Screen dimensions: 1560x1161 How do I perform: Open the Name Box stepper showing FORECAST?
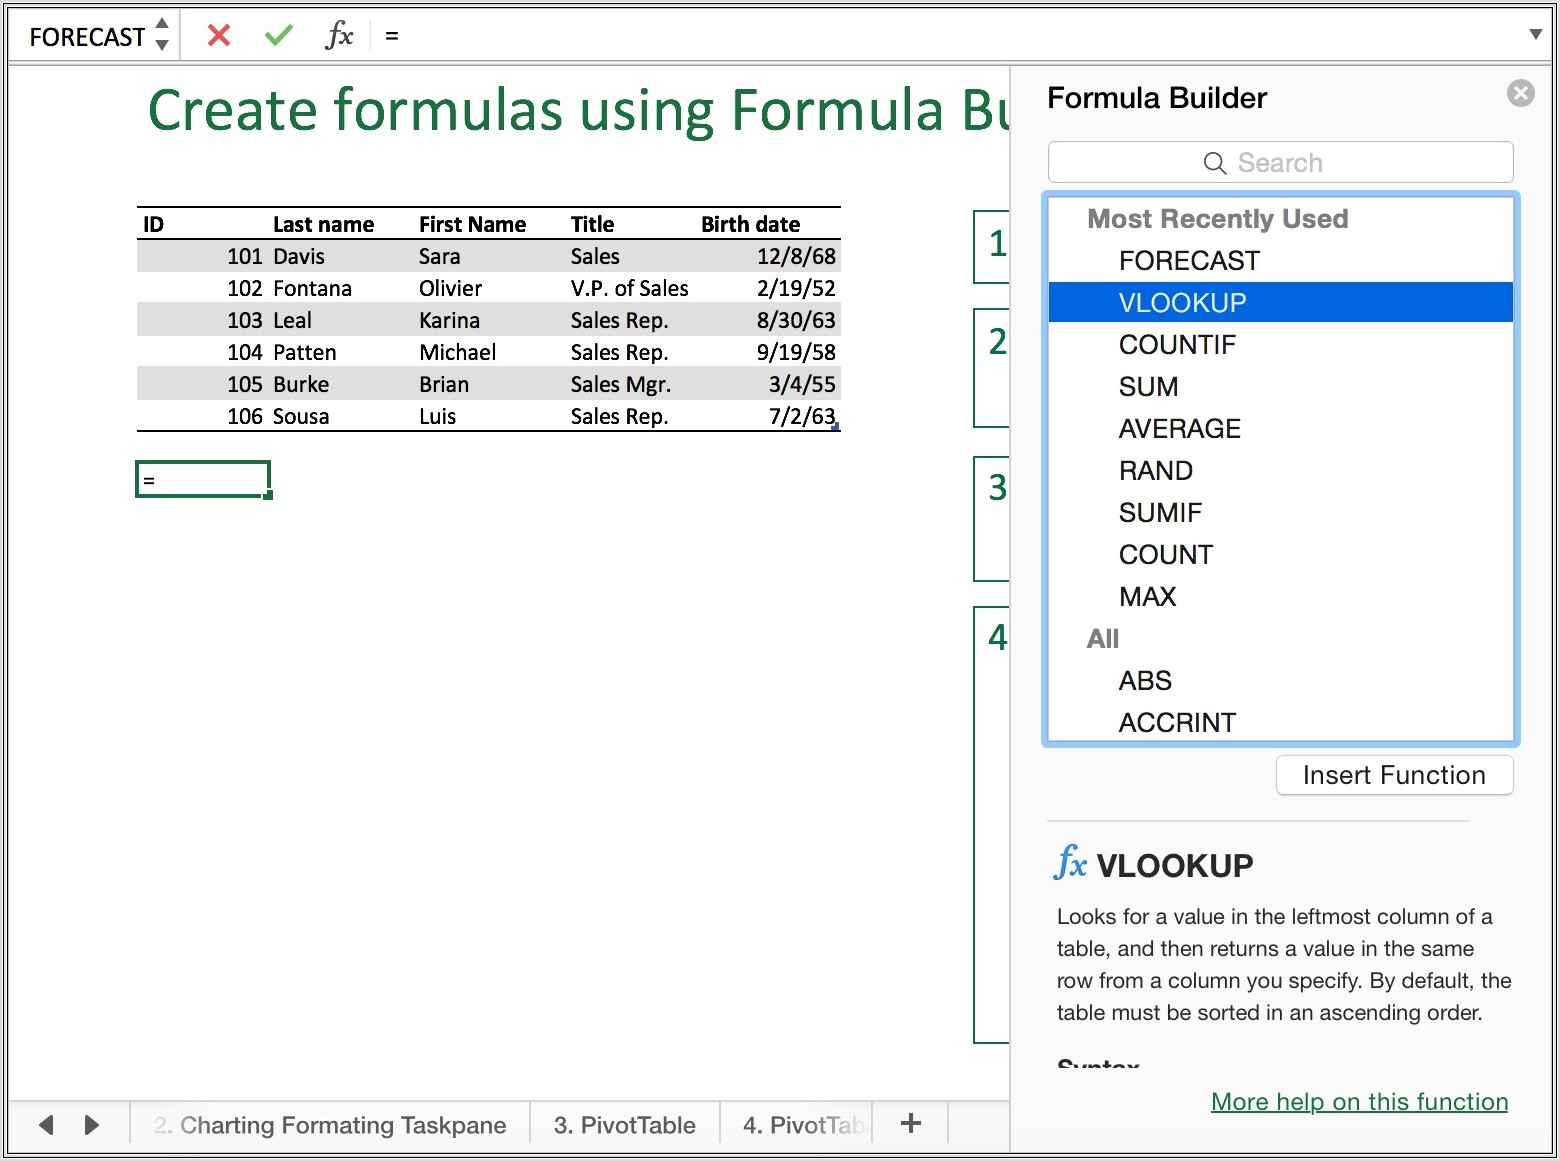162,35
